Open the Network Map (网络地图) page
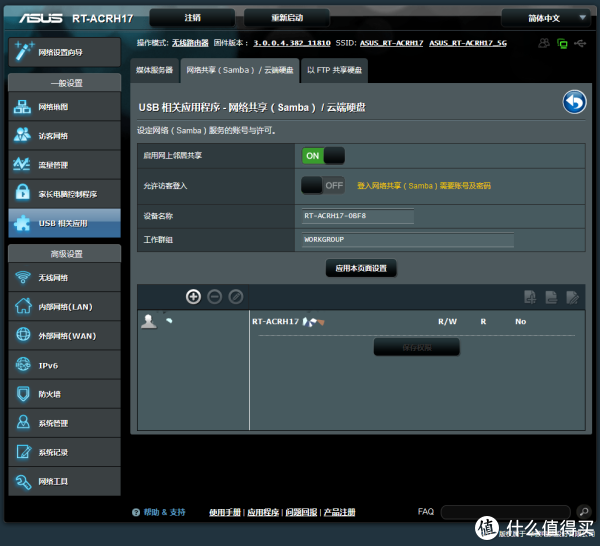This screenshot has height=546, width=600. pos(64,107)
